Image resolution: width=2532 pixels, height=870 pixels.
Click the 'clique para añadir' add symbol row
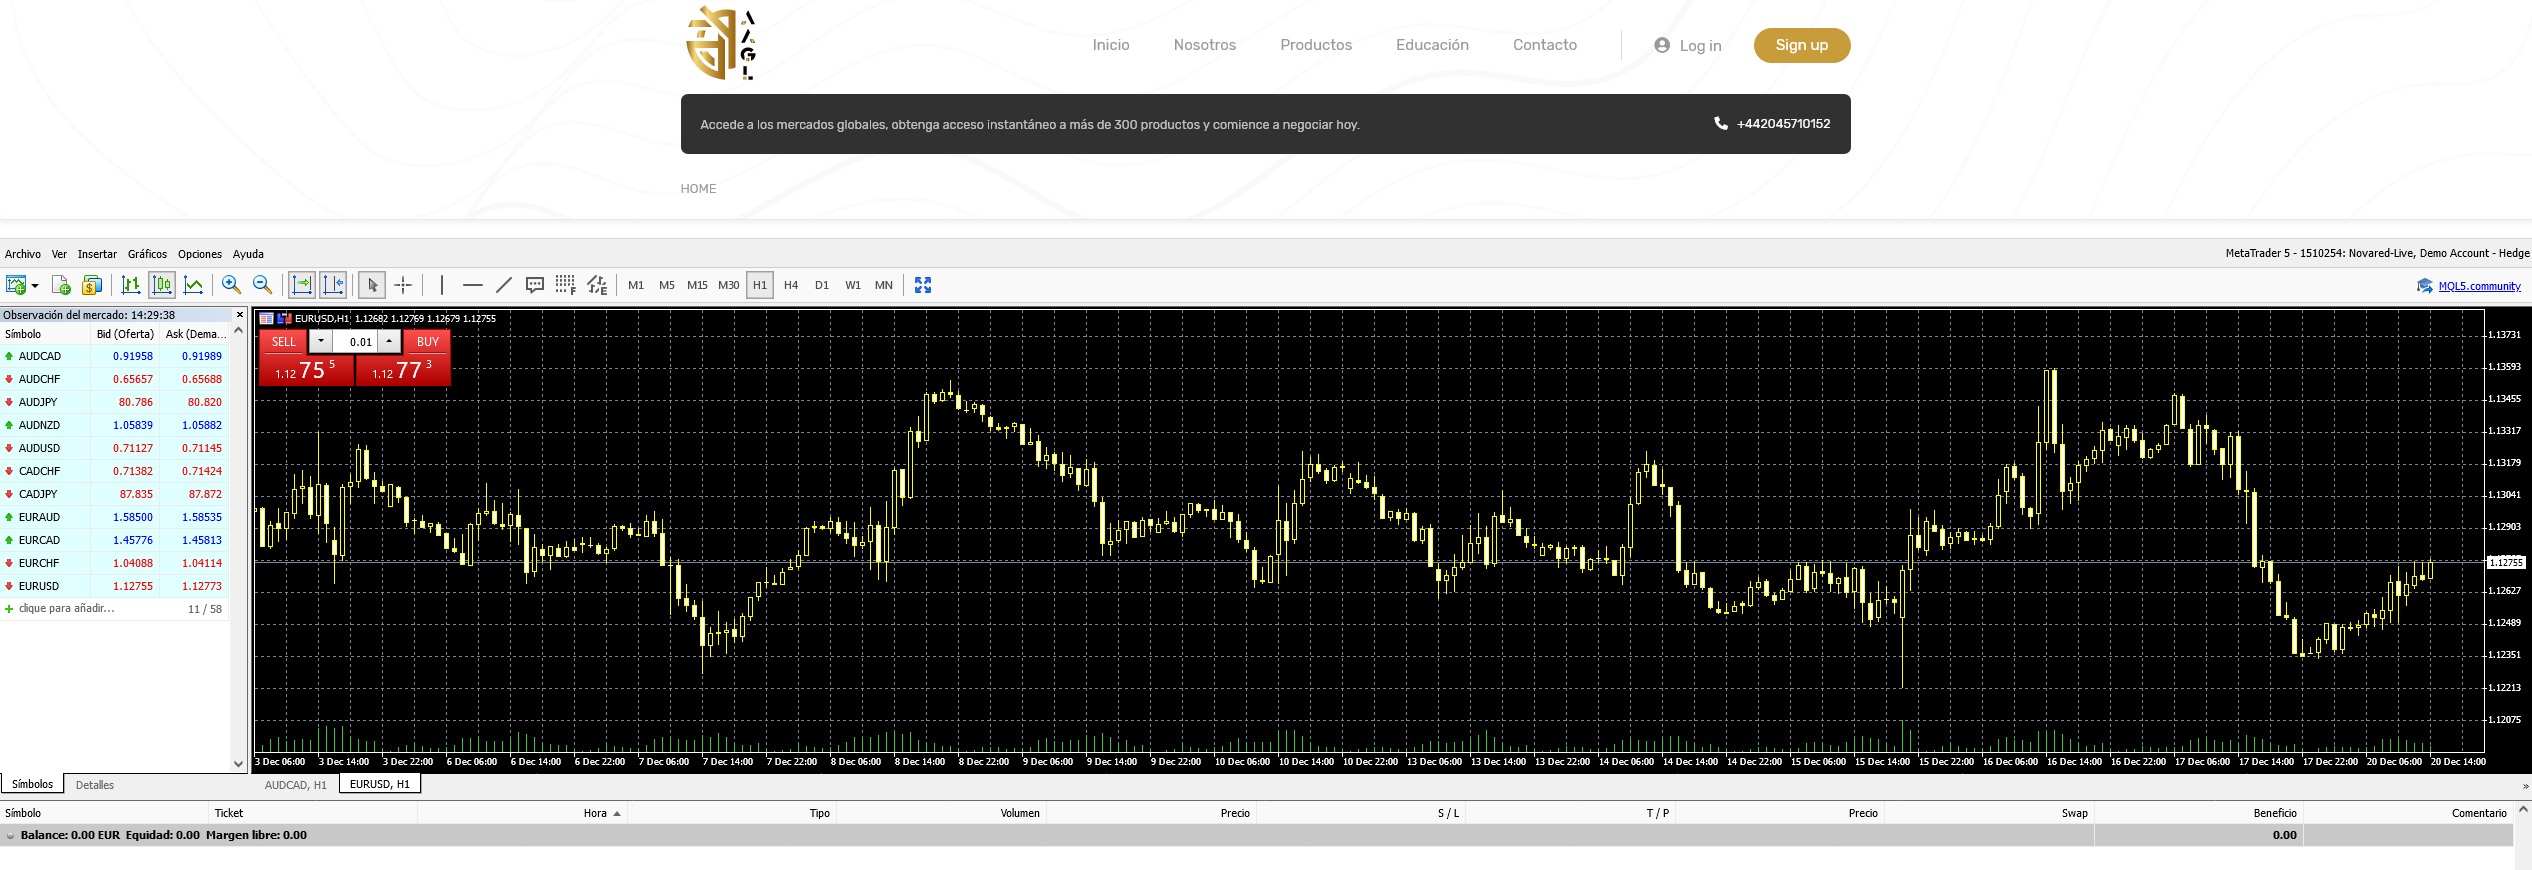tap(114, 608)
